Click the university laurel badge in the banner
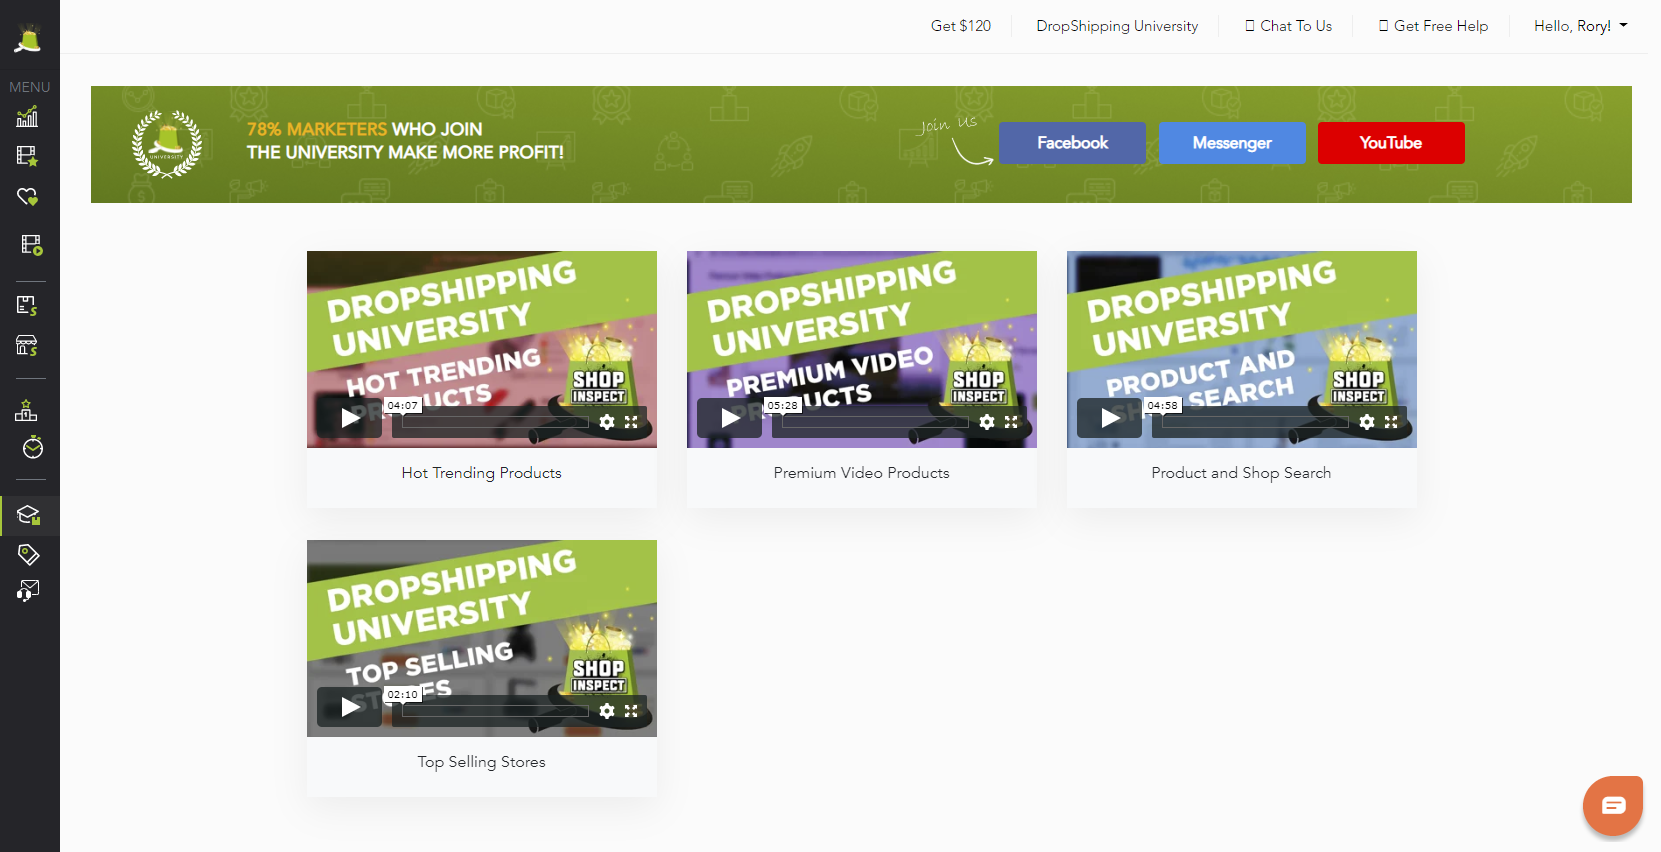 [x=167, y=144]
